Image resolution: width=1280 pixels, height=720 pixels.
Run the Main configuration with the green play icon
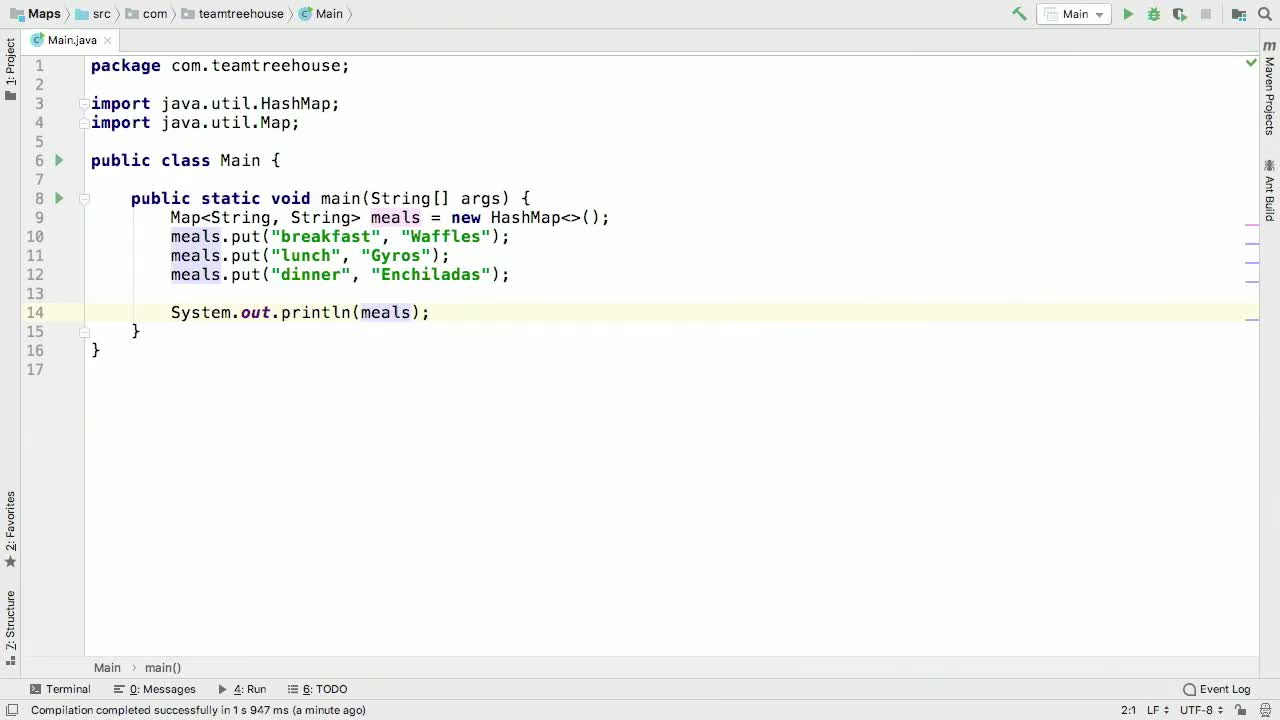[x=1127, y=14]
